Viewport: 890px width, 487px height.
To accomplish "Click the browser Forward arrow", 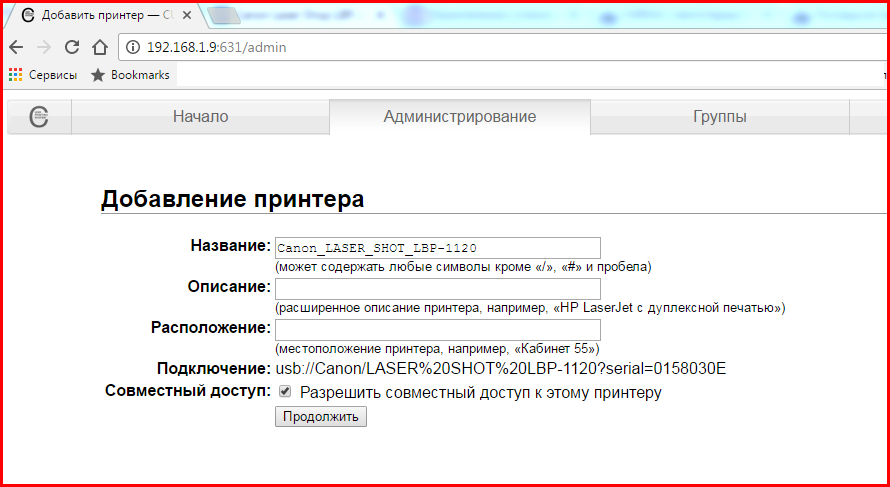I will pos(44,47).
